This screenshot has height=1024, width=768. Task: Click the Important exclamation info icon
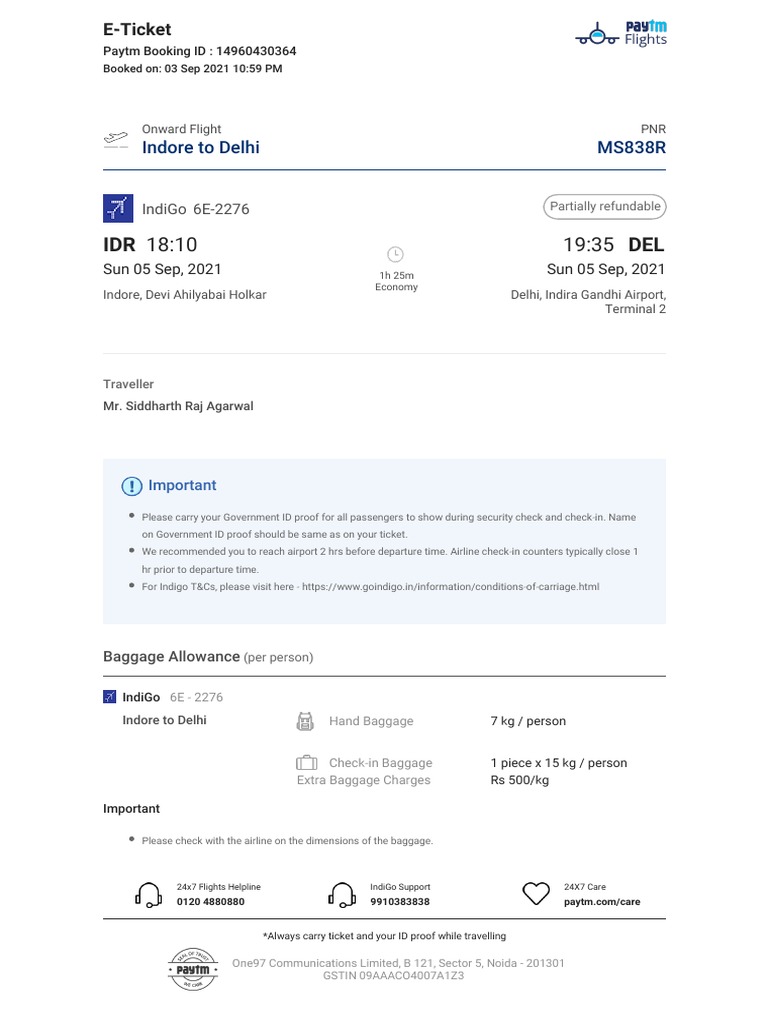click(132, 486)
